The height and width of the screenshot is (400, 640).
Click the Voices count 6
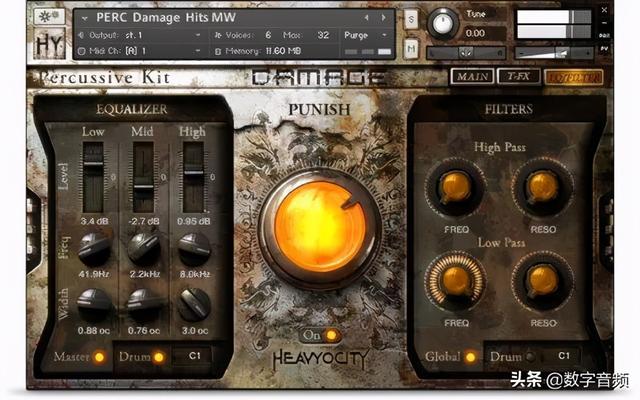268,36
